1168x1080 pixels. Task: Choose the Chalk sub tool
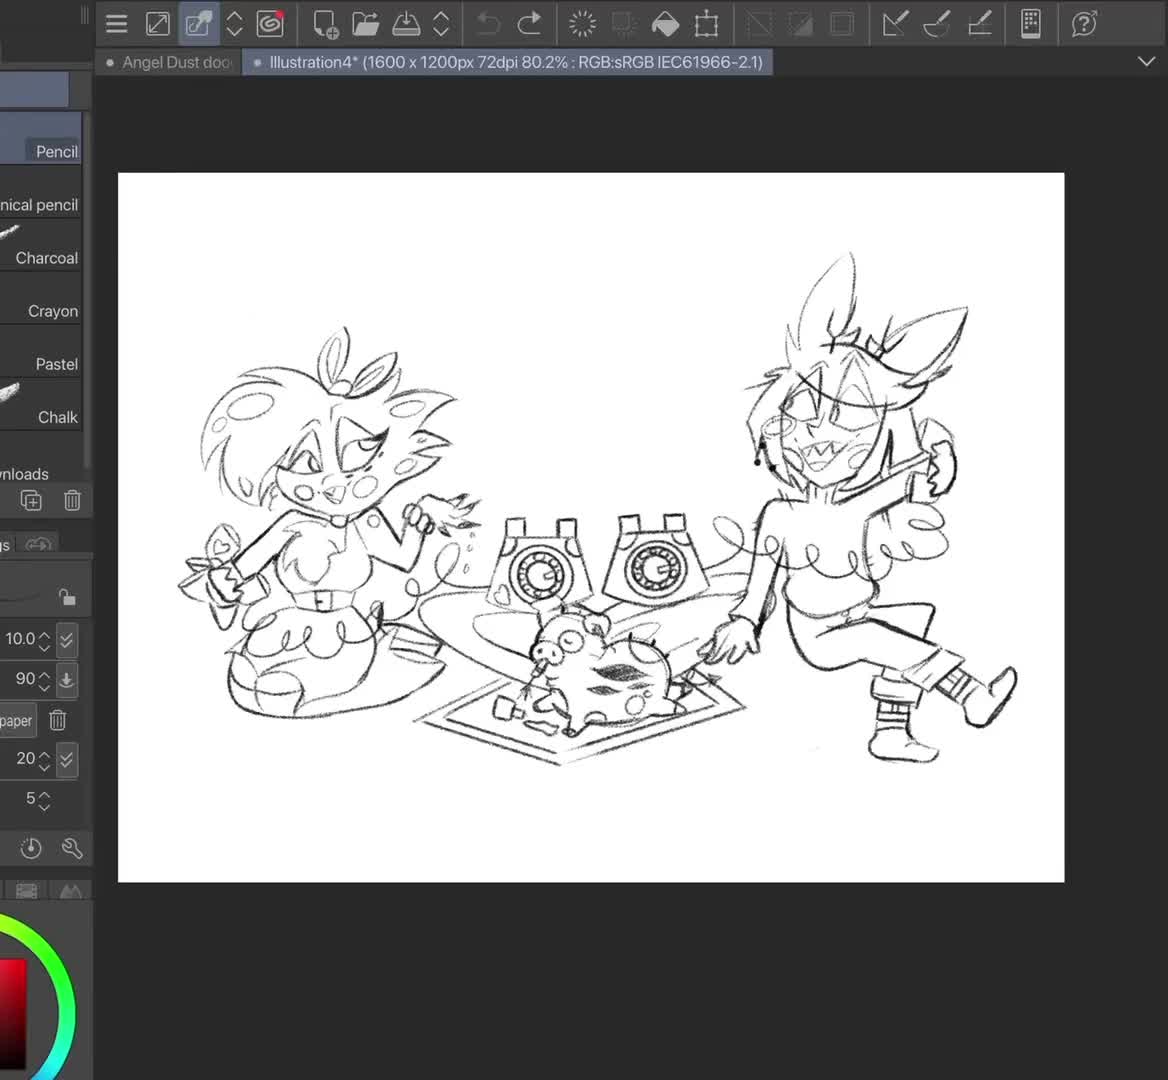[x=41, y=406]
